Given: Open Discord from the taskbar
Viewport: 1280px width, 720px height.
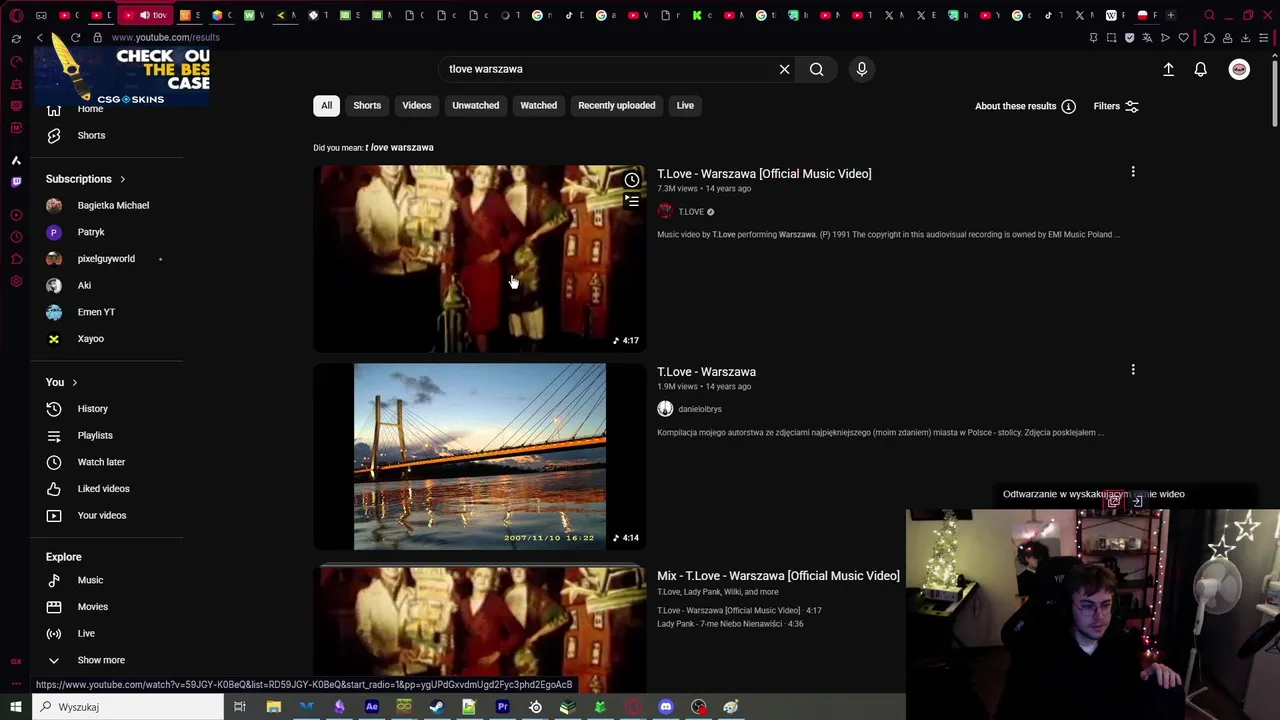Looking at the screenshot, I should coord(666,707).
